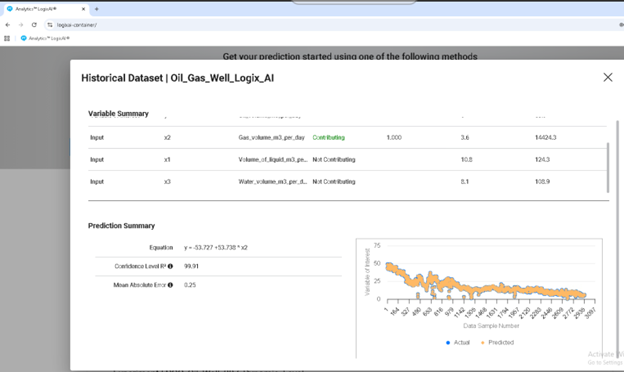The width and height of the screenshot is (624, 372).
Task: Click the Data Sample Number axis label
Action: click(491, 326)
